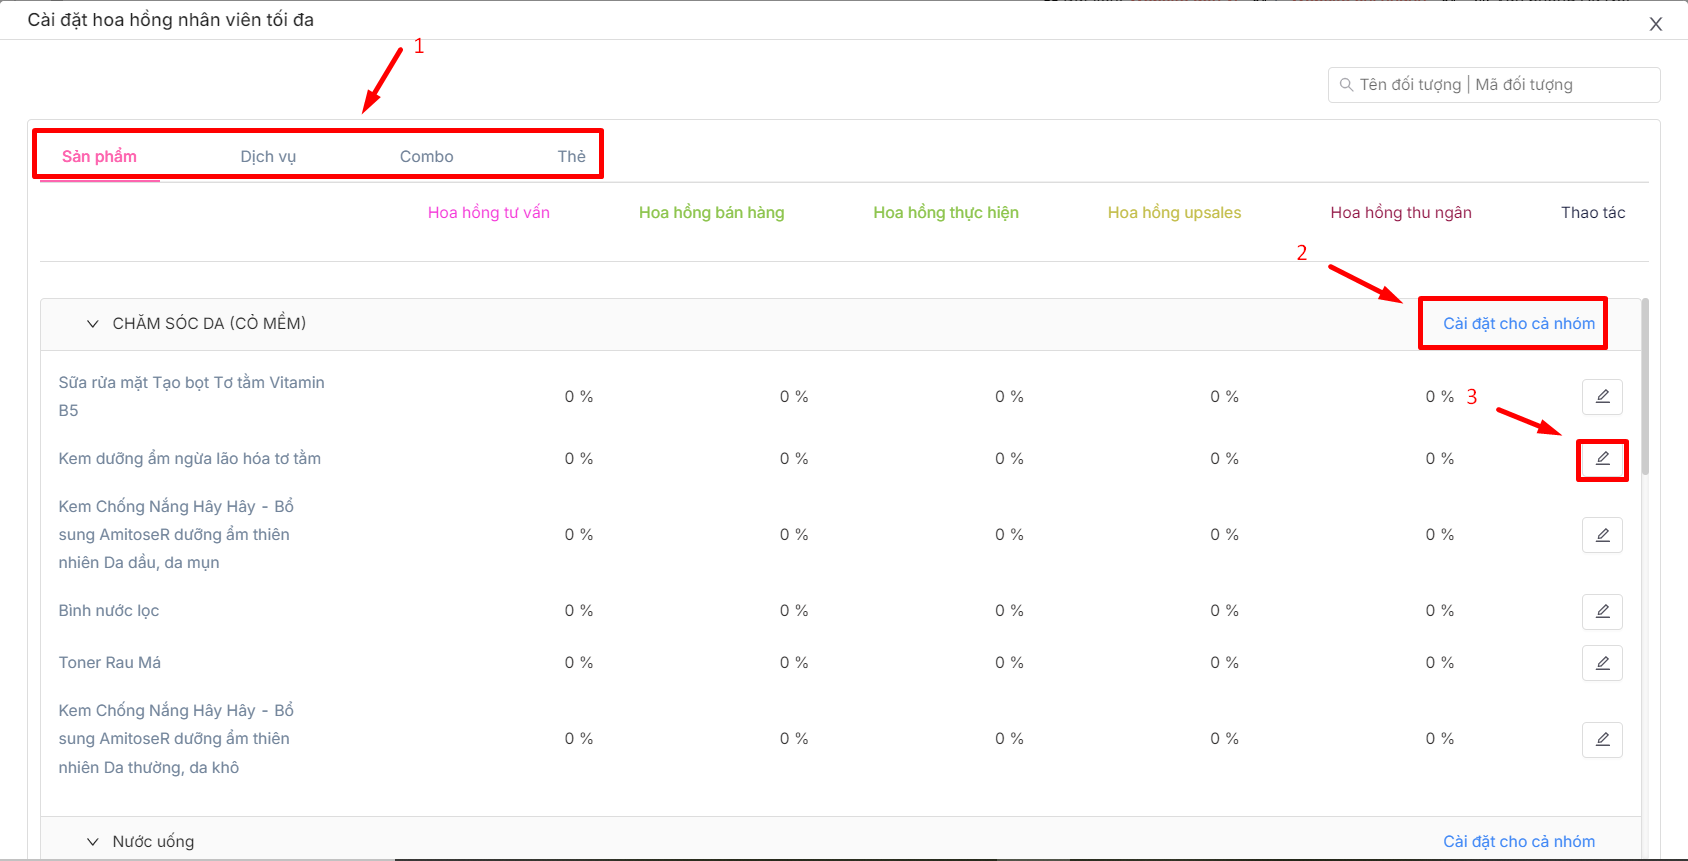Screen dimensions: 1688x861
Task: Open the Combo tab
Action: click(x=426, y=157)
